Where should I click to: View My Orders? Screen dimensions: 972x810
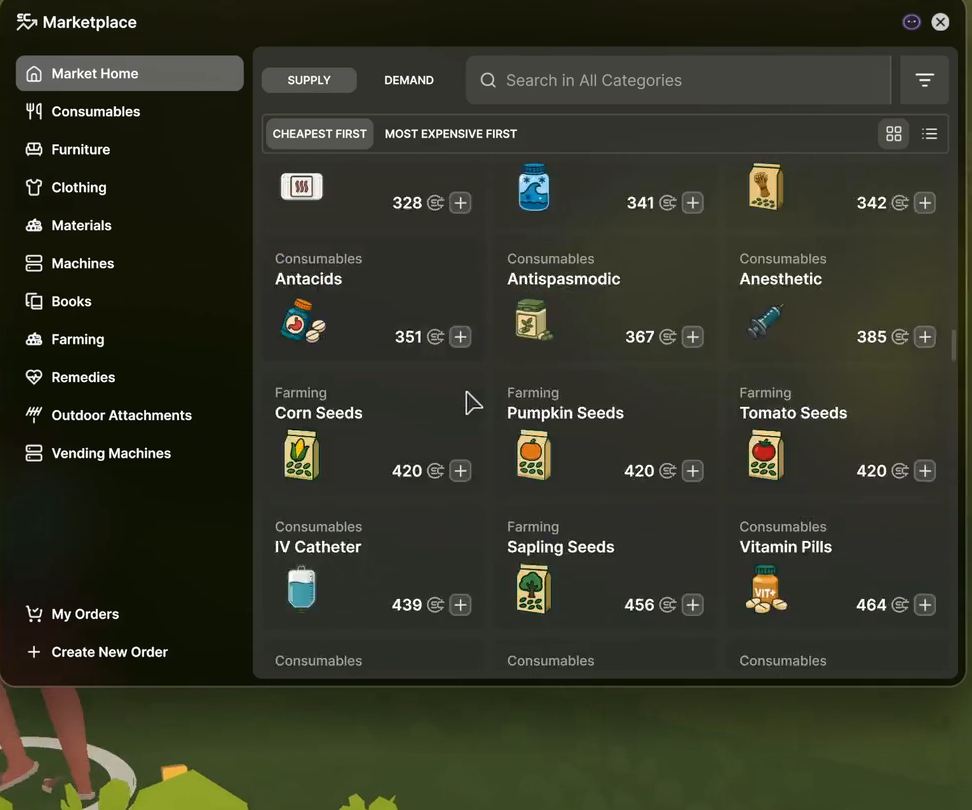pyautogui.click(x=130, y=614)
